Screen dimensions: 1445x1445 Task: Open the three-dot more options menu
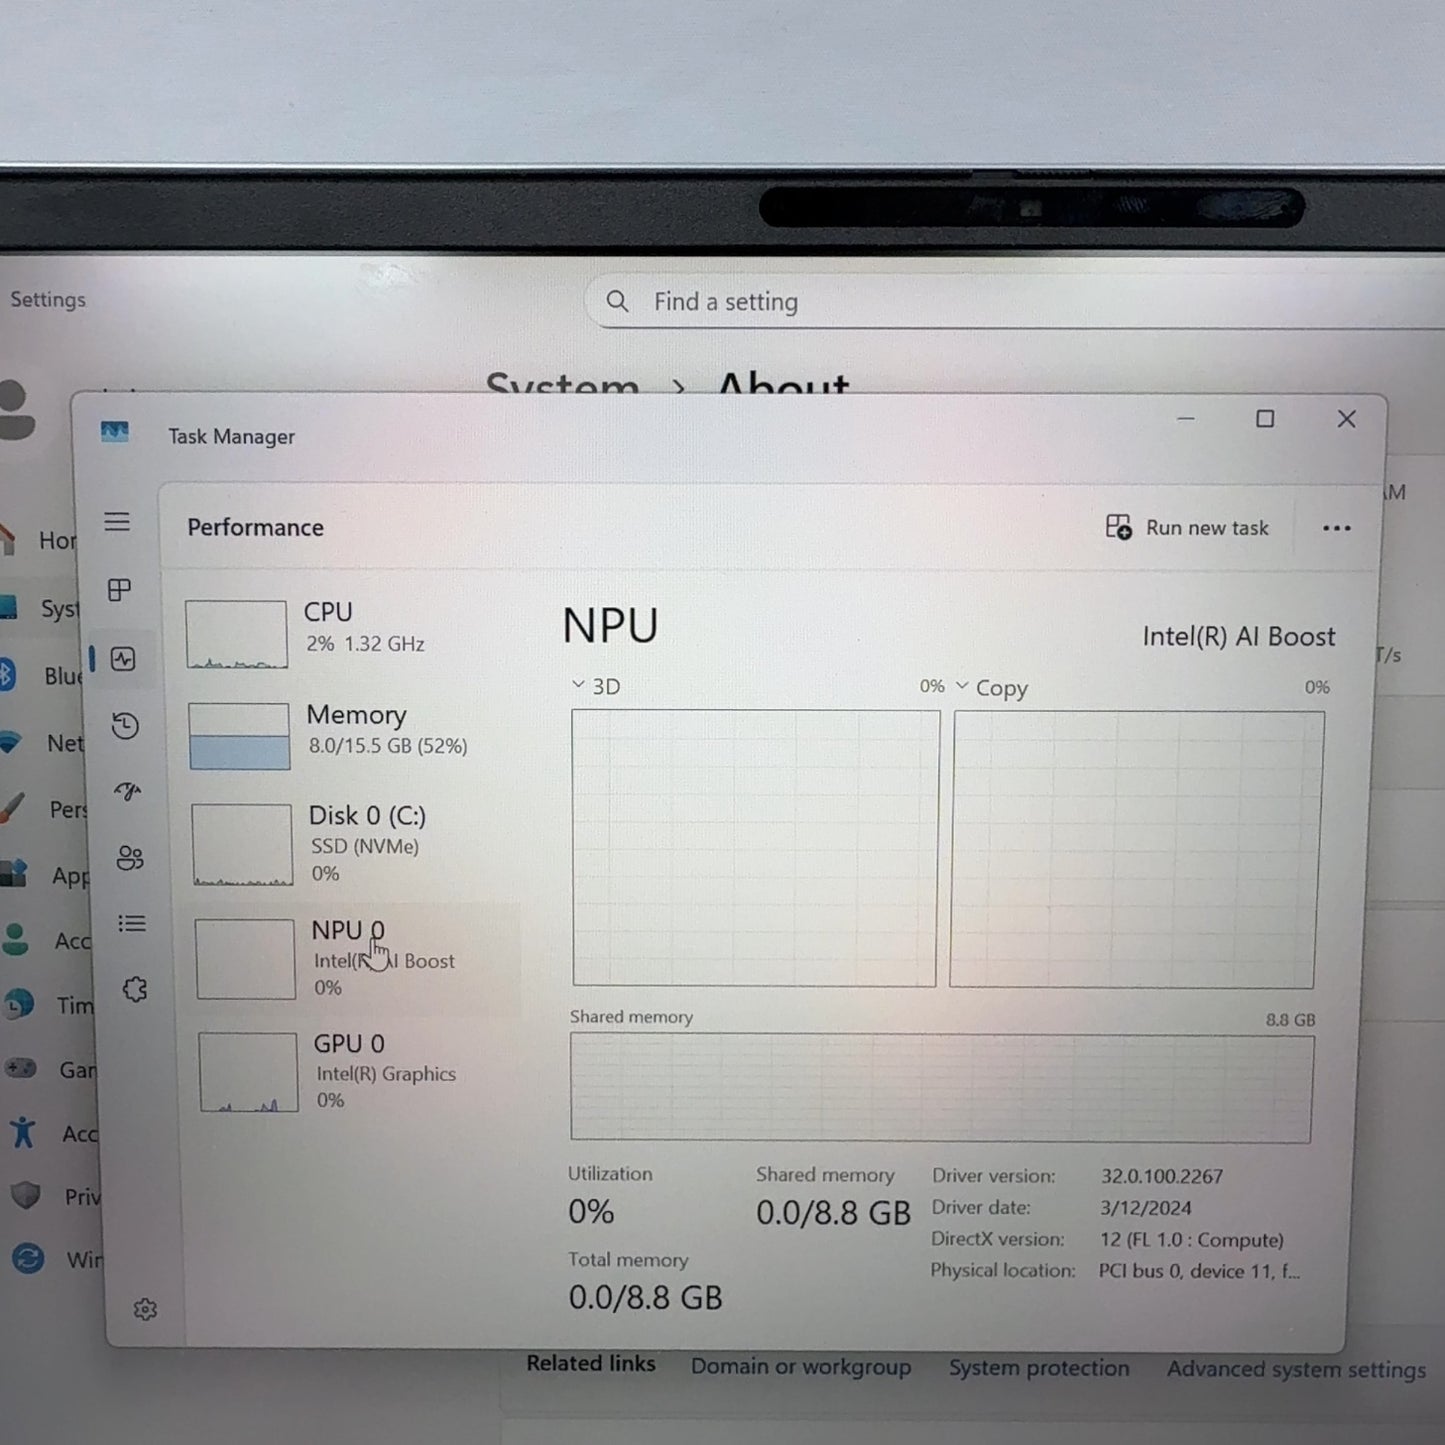coord(1336,528)
